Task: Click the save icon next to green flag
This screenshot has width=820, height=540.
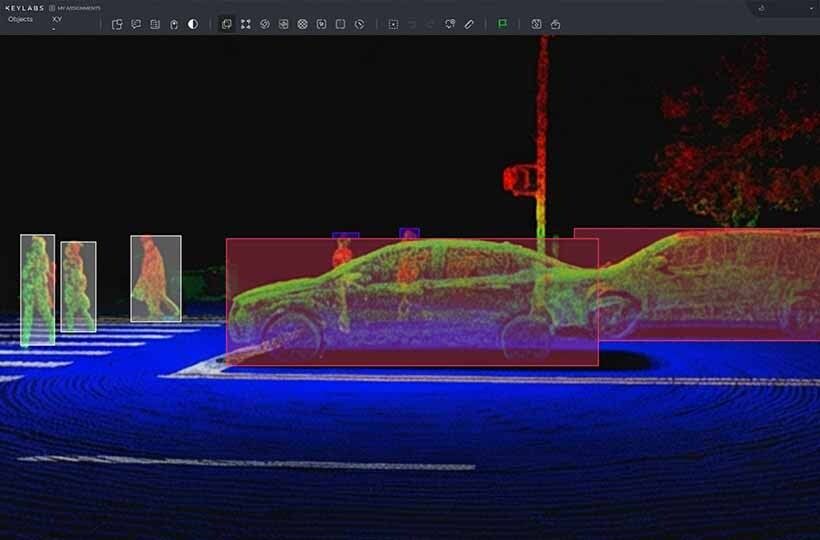Action: click(x=536, y=24)
